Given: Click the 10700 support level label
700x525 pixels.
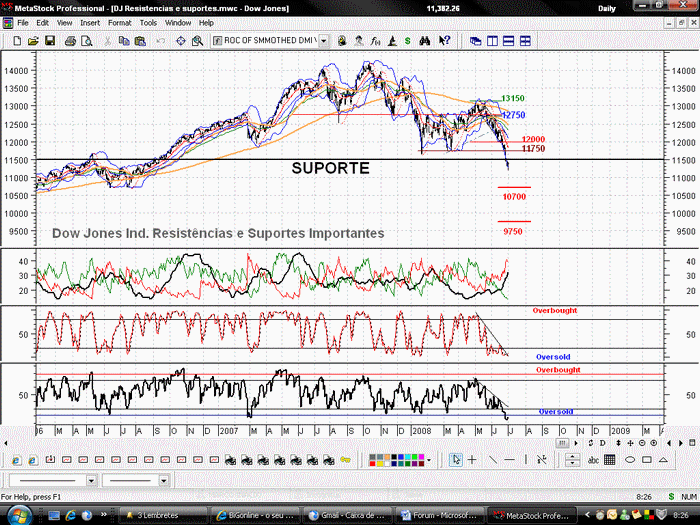Looking at the screenshot, I should click(x=514, y=196).
